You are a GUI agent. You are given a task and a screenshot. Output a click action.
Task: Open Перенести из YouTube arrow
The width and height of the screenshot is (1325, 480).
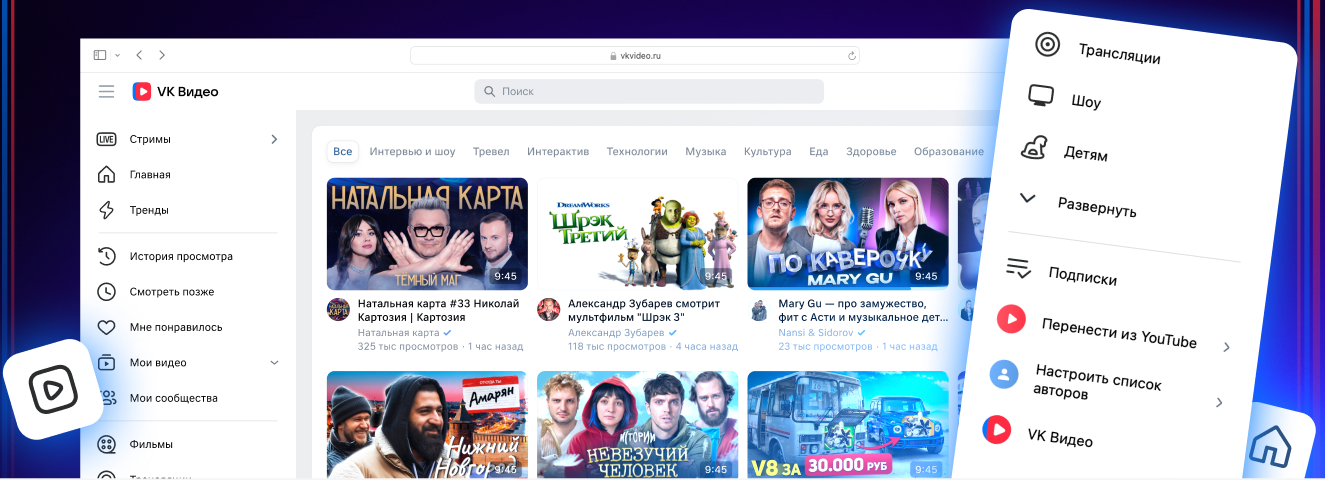coord(1227,347)
